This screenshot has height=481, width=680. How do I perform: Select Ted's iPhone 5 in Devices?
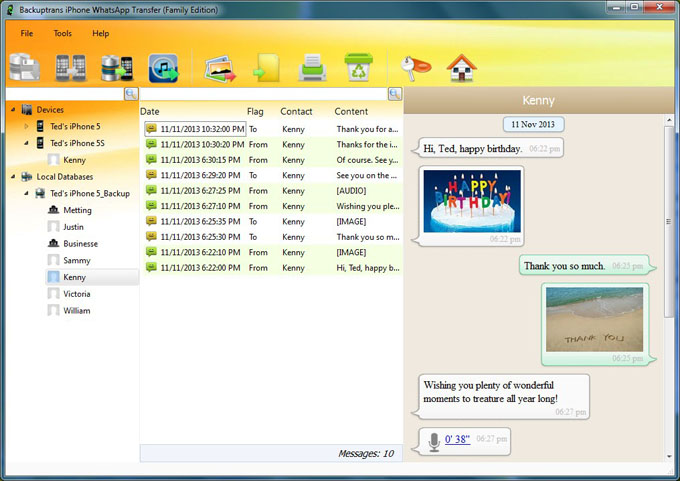click(75, 126)
